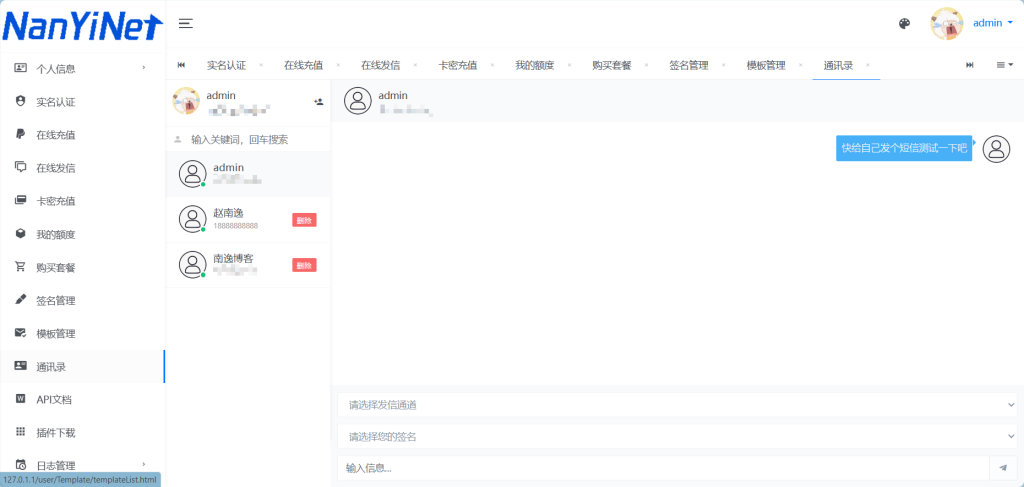This screenshot has width=1024, height=487.
Task: Close the 卡密充值 tab
Action: [492, 65]
